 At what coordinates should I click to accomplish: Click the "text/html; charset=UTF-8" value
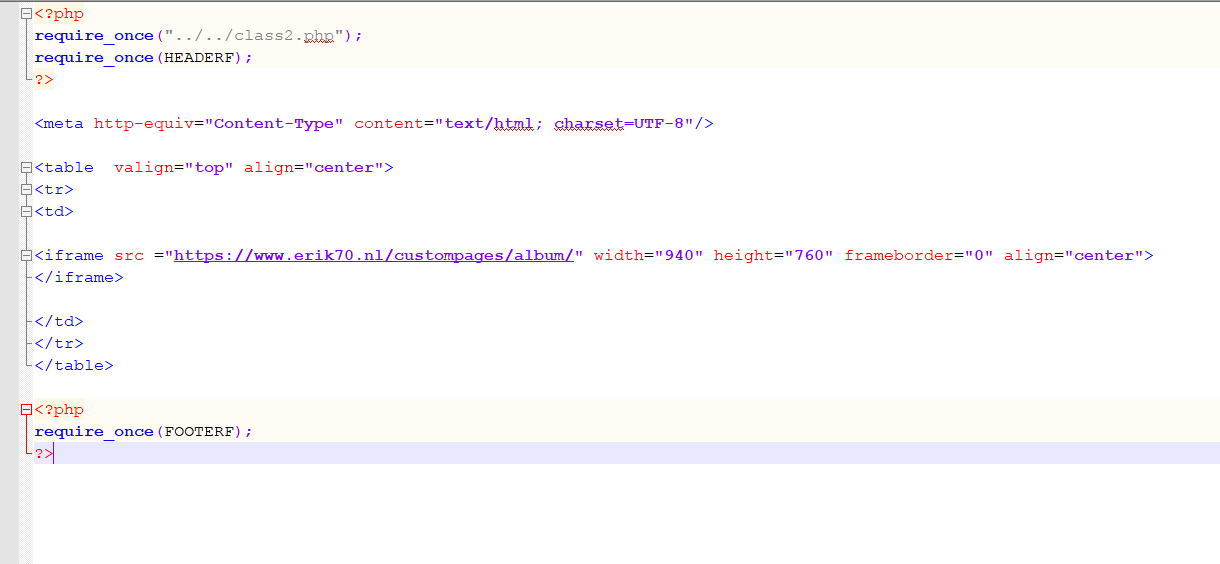coord(564,123)
